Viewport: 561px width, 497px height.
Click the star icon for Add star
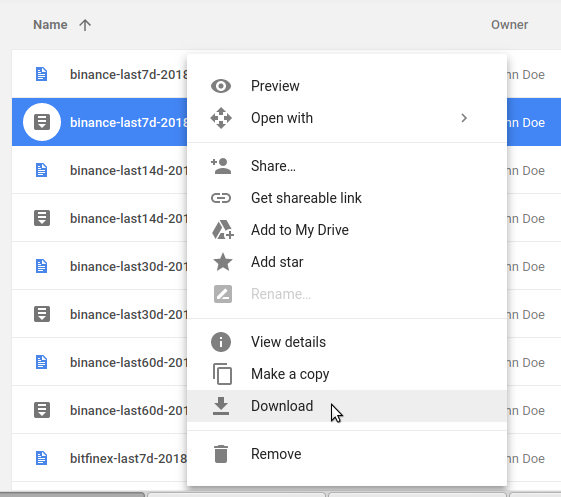tap(223, 262)
